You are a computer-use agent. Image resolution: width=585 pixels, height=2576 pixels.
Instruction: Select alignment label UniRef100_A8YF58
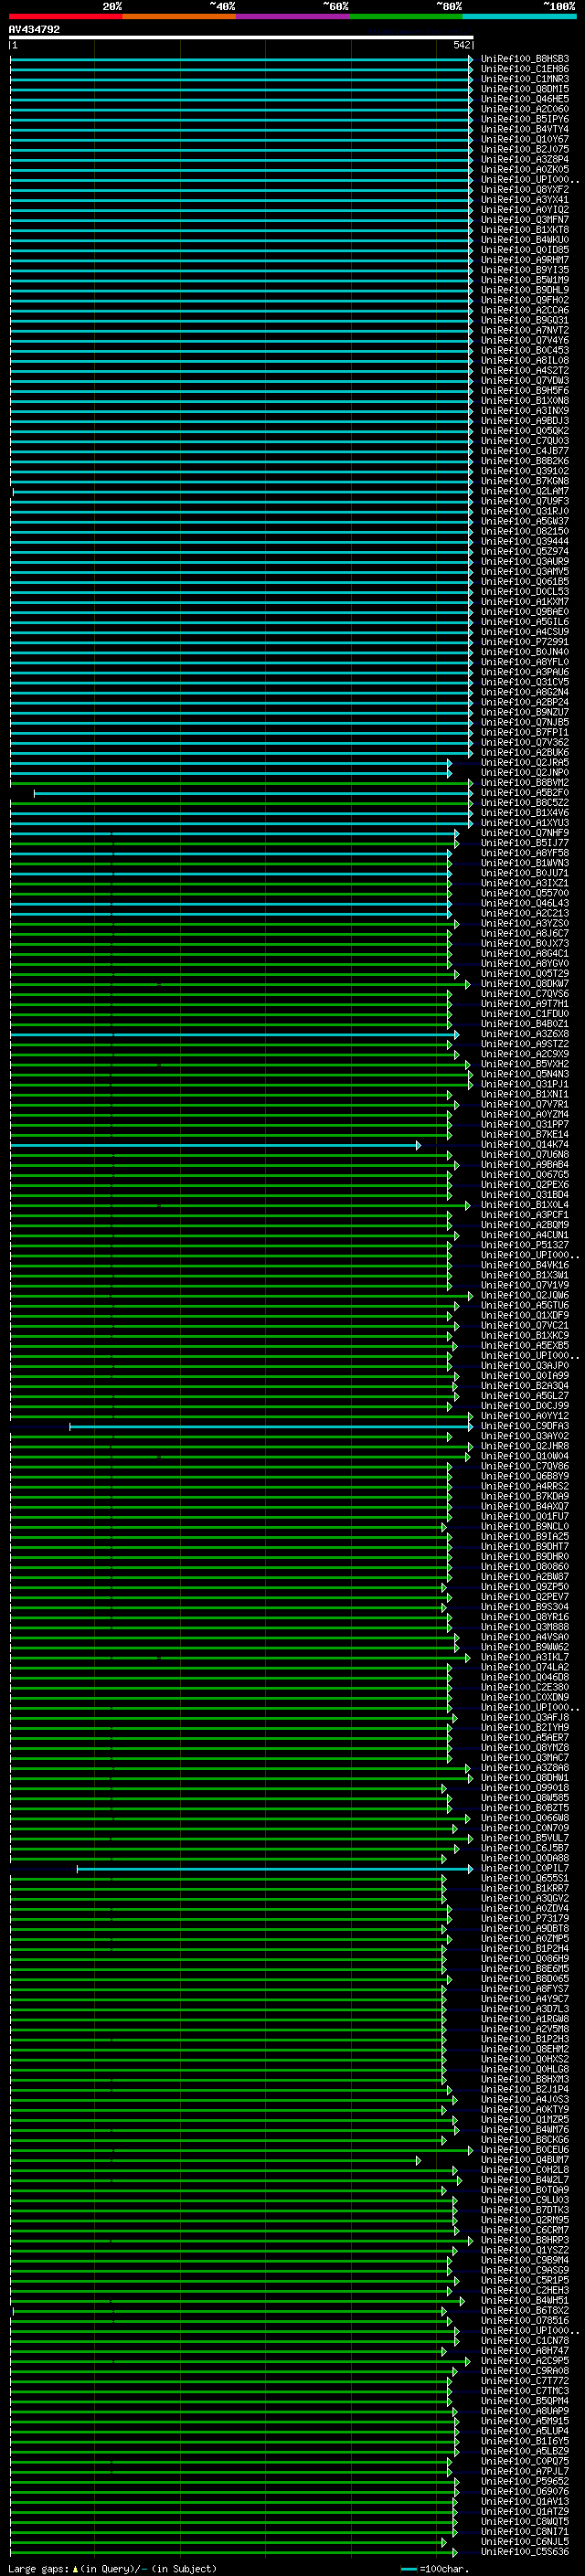525,853
